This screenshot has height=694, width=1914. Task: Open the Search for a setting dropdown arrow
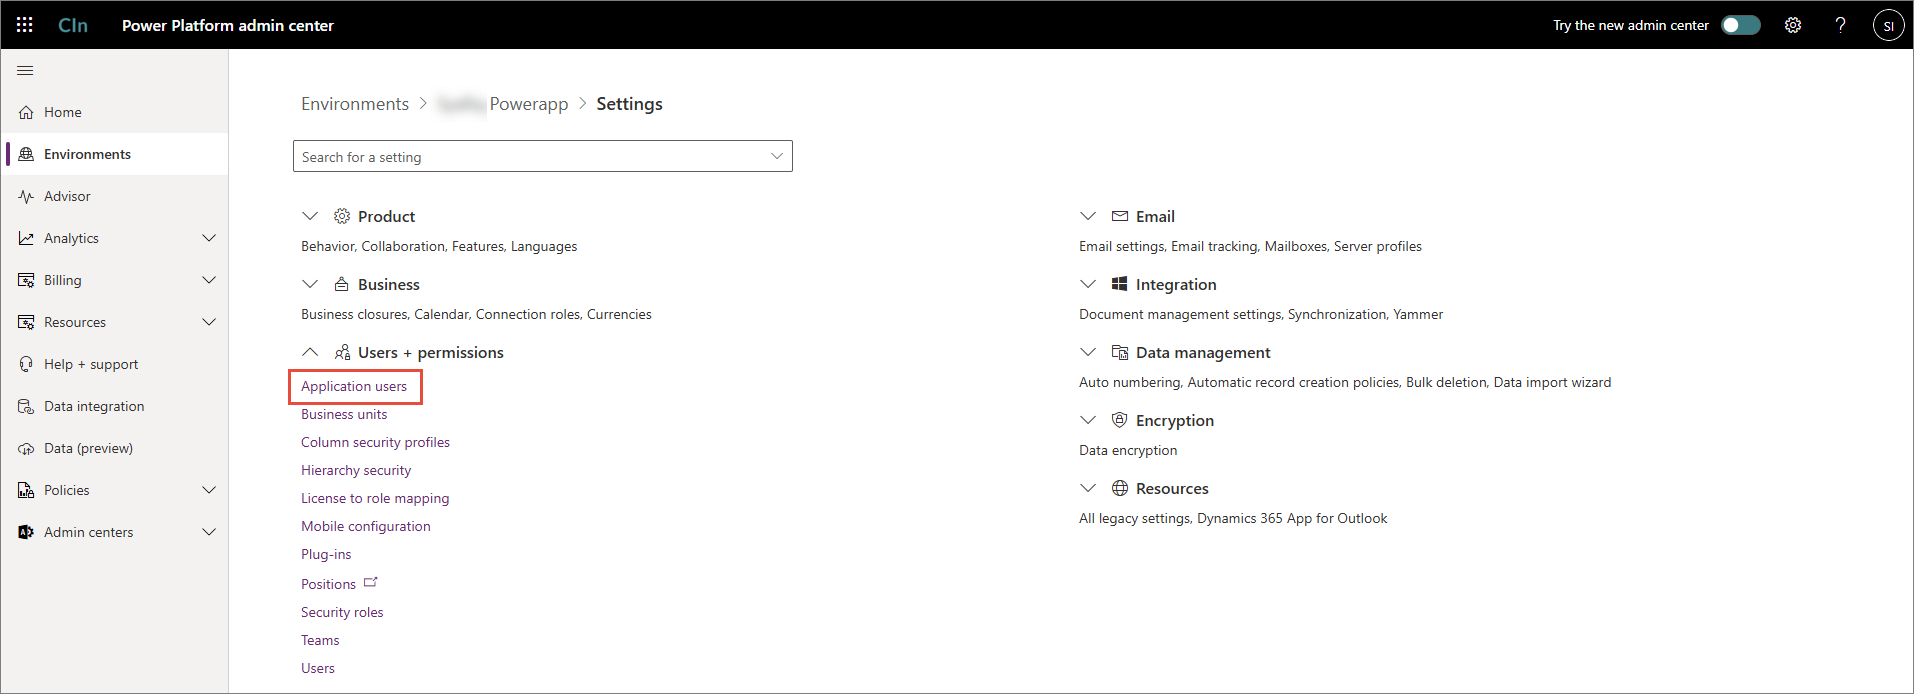(x=777, y=156)
